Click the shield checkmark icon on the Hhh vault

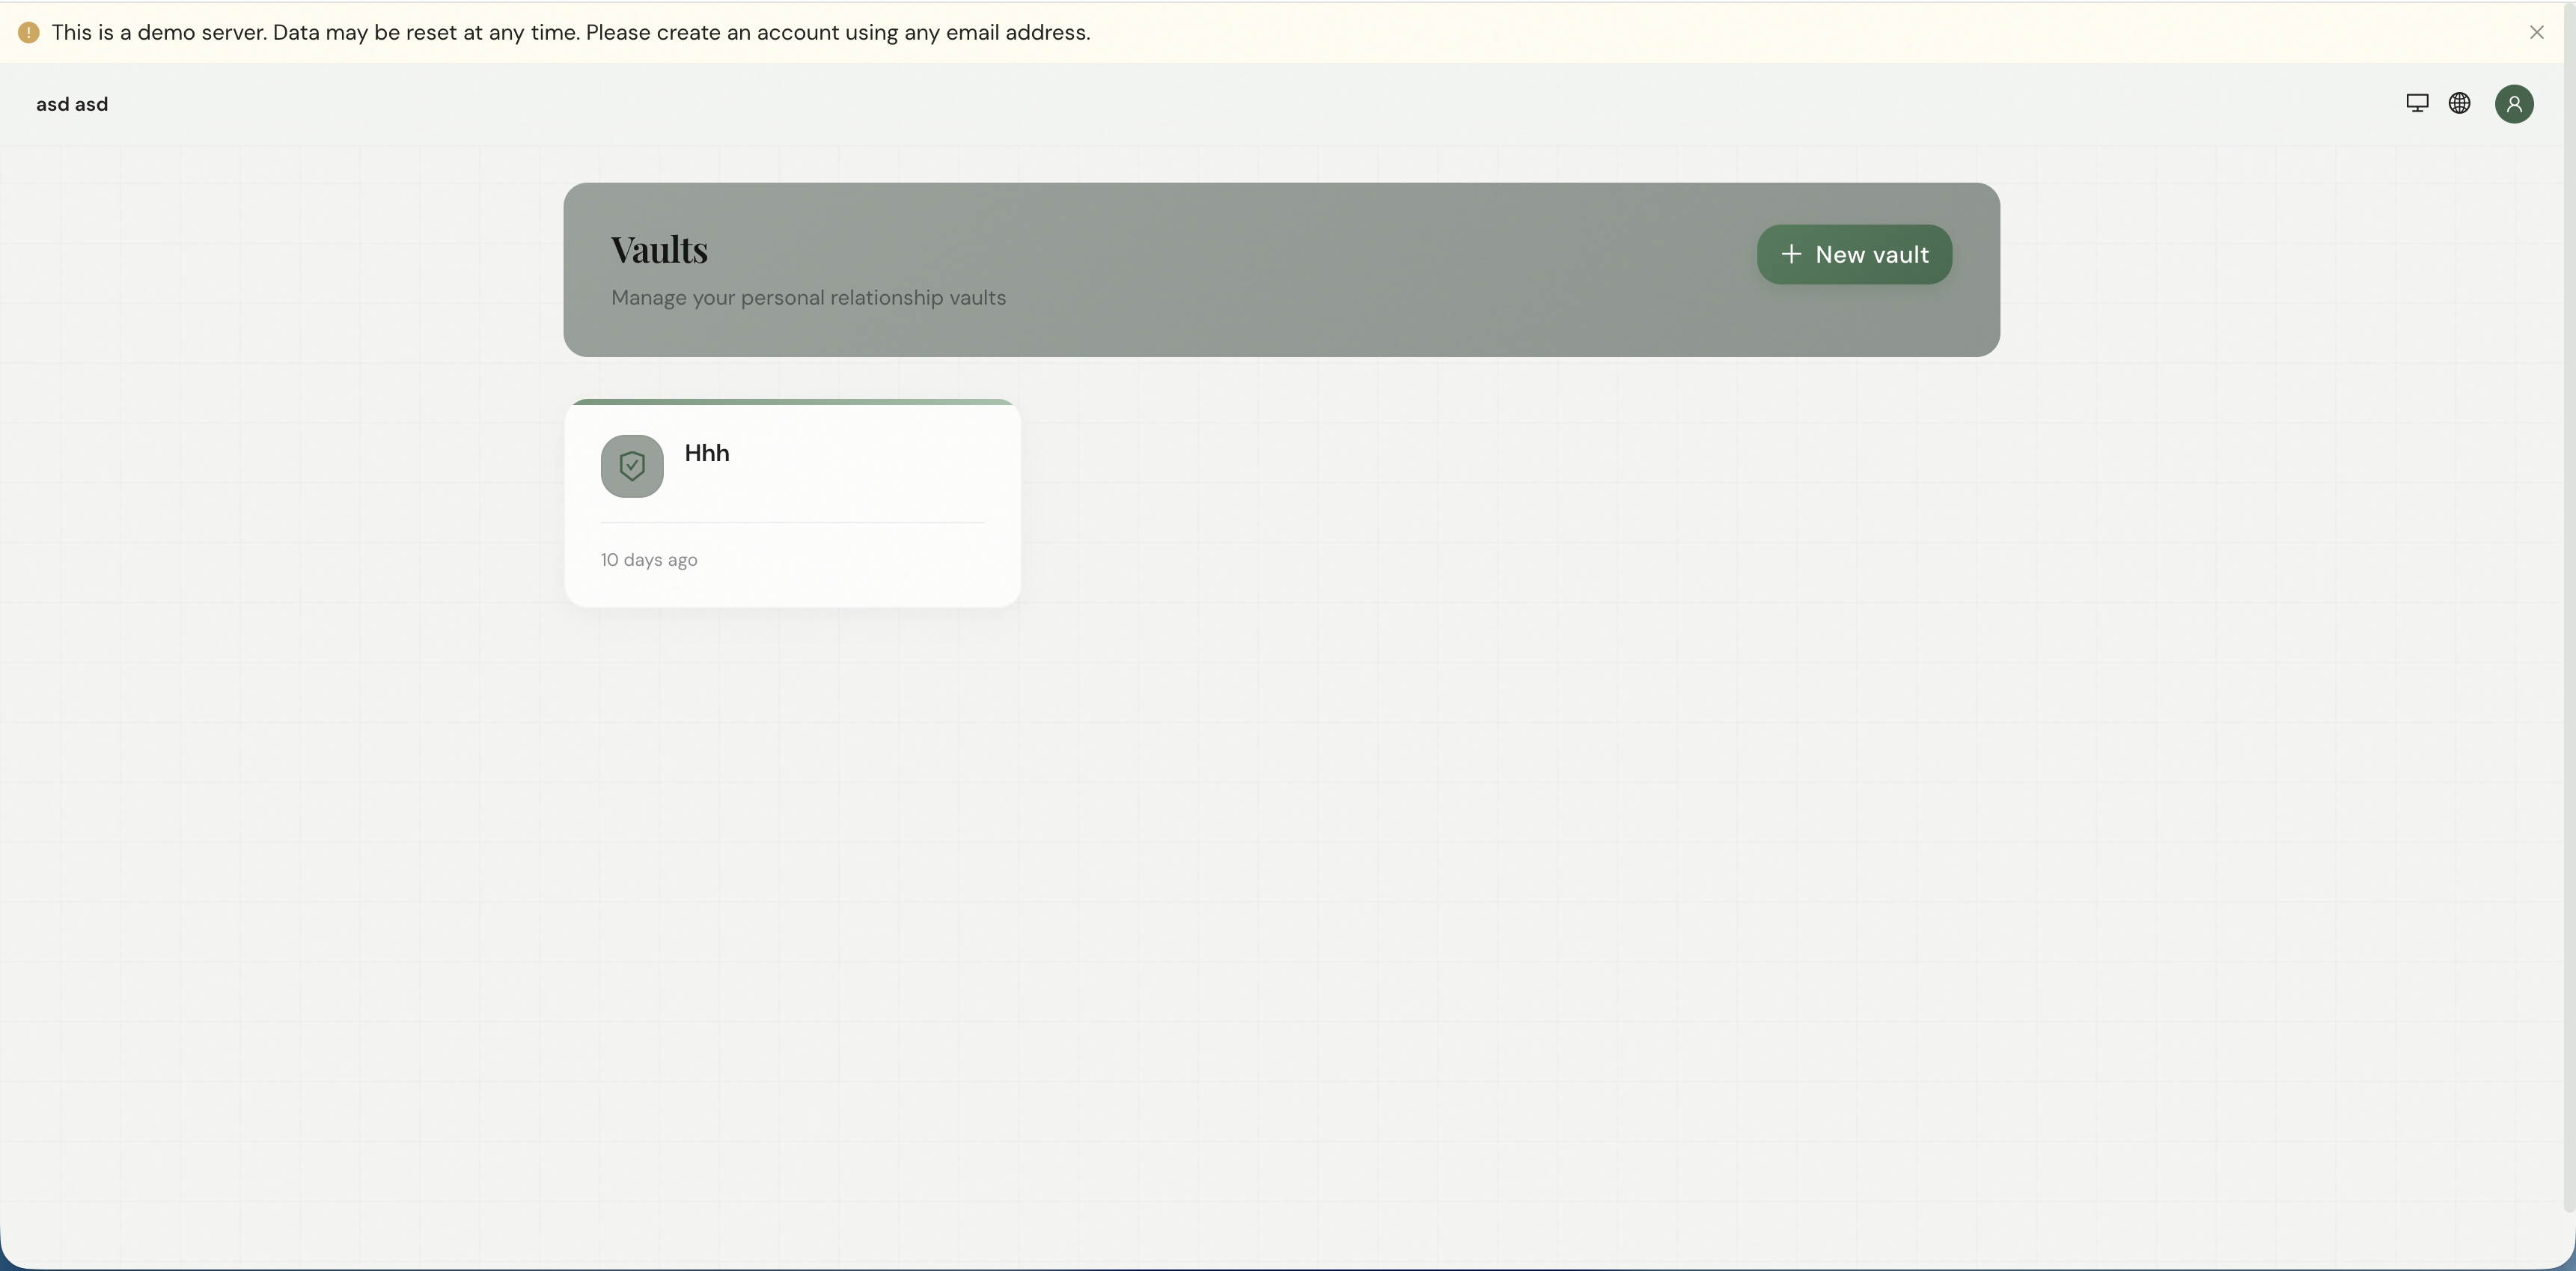point(631,466)
